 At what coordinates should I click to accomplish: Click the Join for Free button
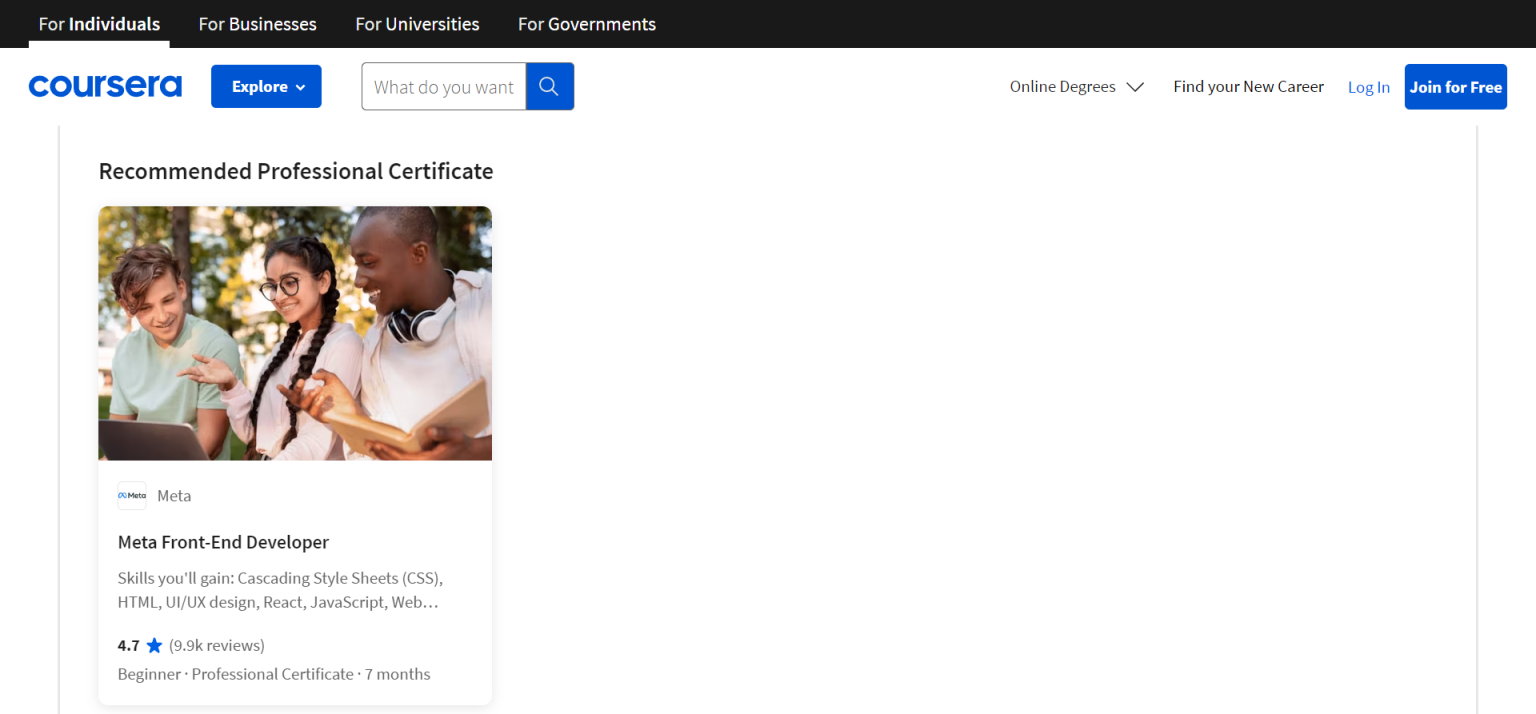[x=1455, y=87]
